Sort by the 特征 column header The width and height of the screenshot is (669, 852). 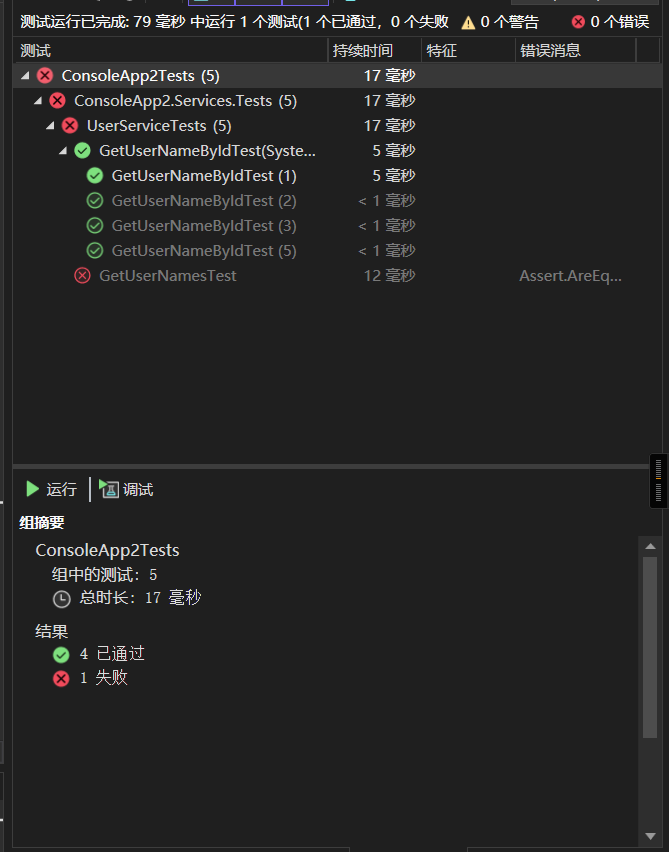(x=468, y=51)
